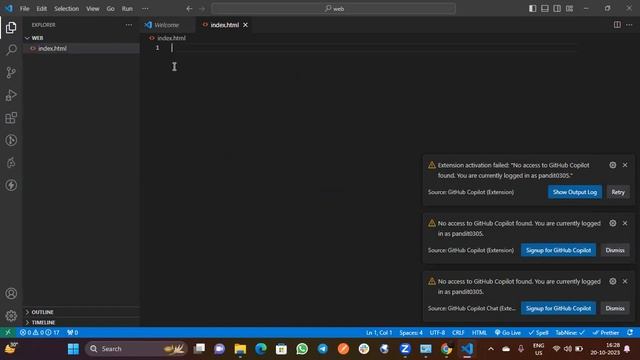Open the remote window indicator in status bar
640x360 pixels.
click(8, 332)
